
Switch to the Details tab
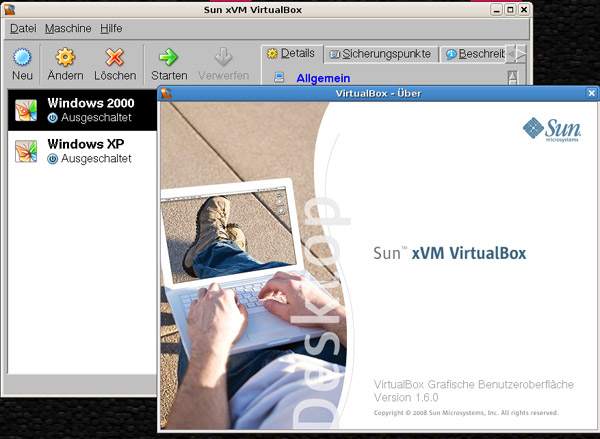291,53
